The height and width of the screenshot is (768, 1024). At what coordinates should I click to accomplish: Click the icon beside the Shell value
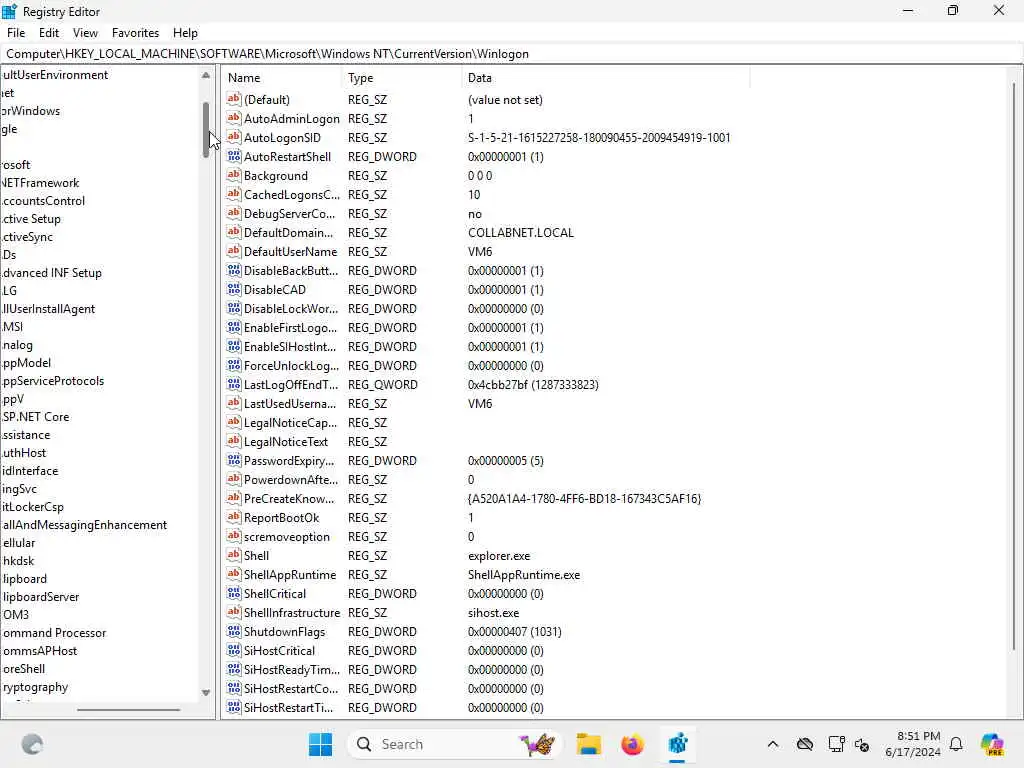[x=234, y=555]
